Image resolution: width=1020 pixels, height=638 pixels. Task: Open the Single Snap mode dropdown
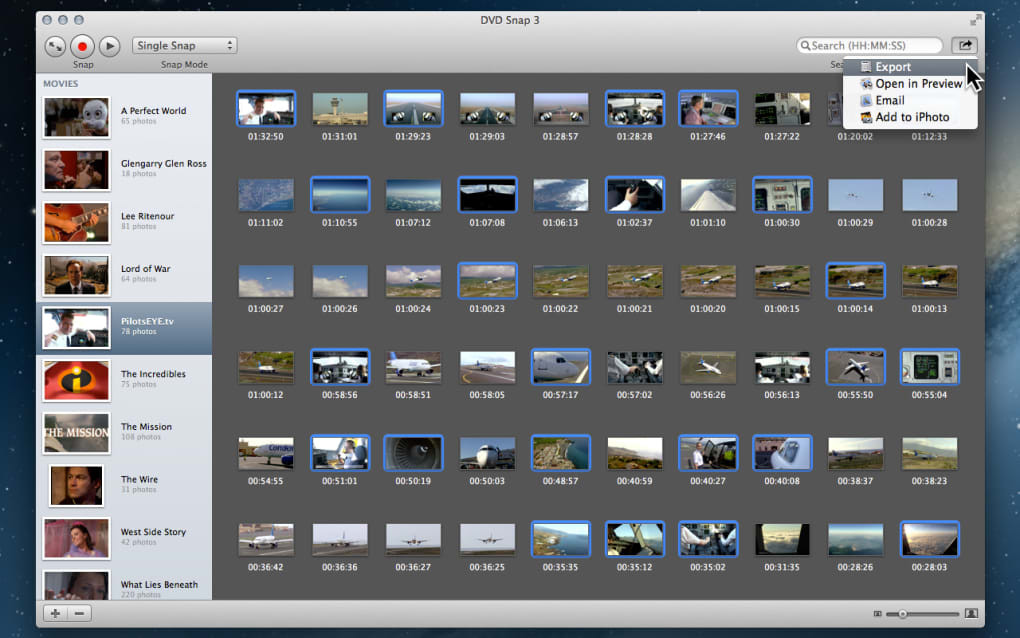click(185, 46)
